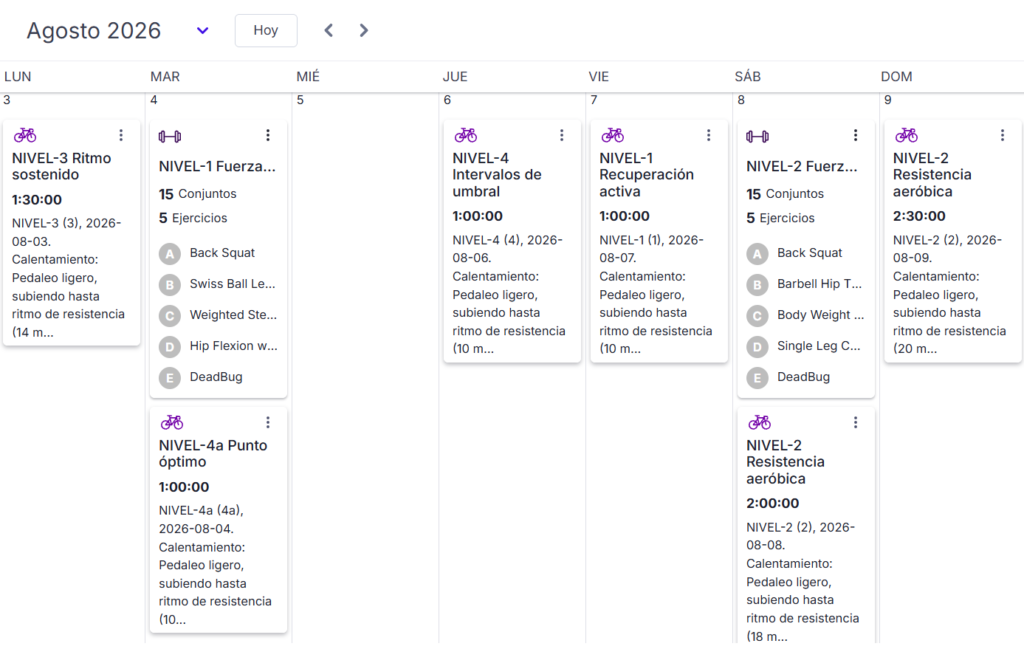Select day number 5 on Wednesday
Screen dimensions: 1024x649
[x=300, y=100]
